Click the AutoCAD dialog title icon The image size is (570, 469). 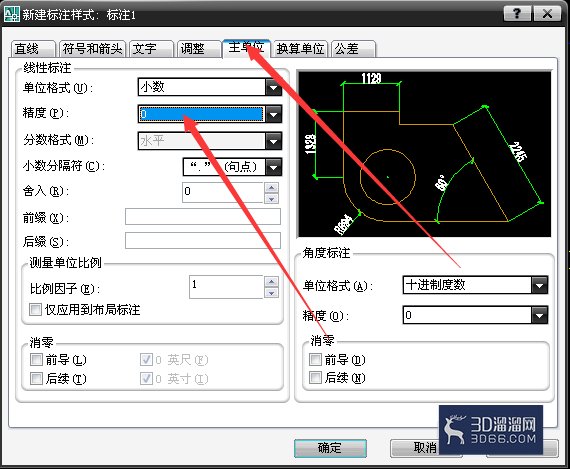(x=11, y=14)
